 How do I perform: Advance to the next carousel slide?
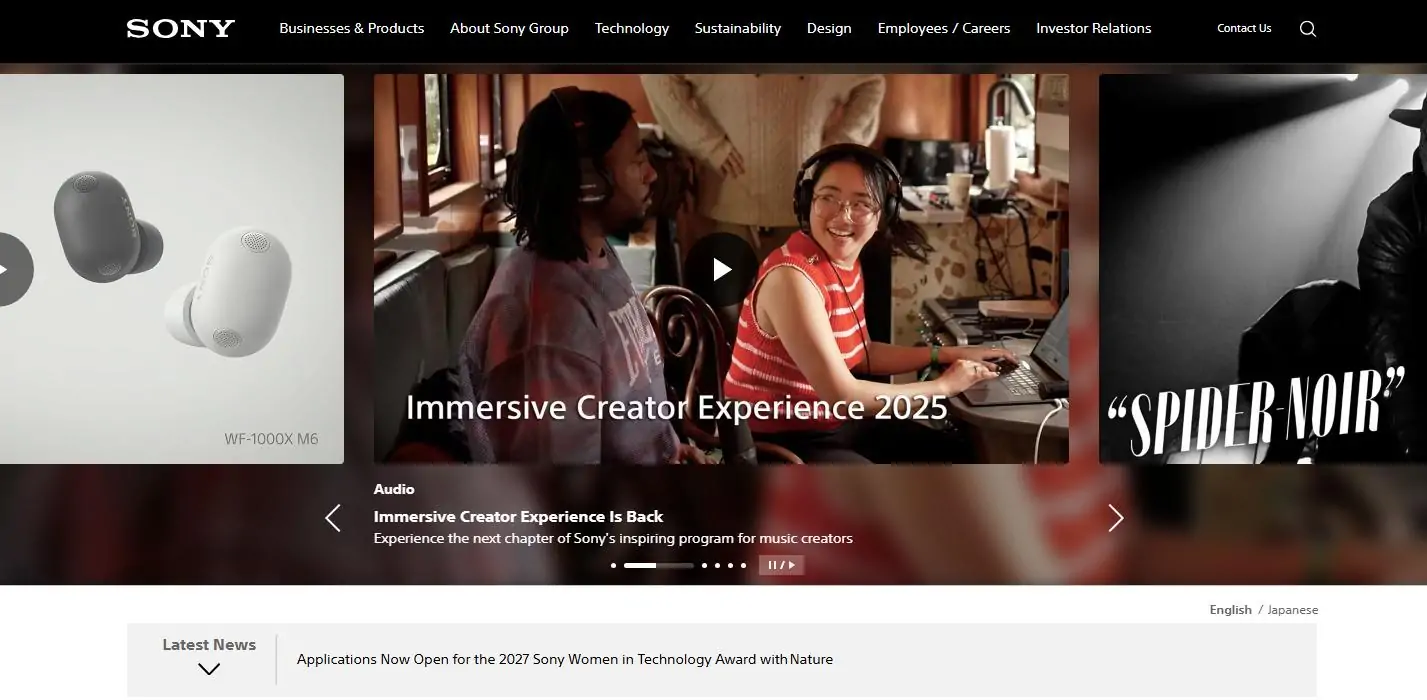pyautogui.click(x=1116, y=518)
